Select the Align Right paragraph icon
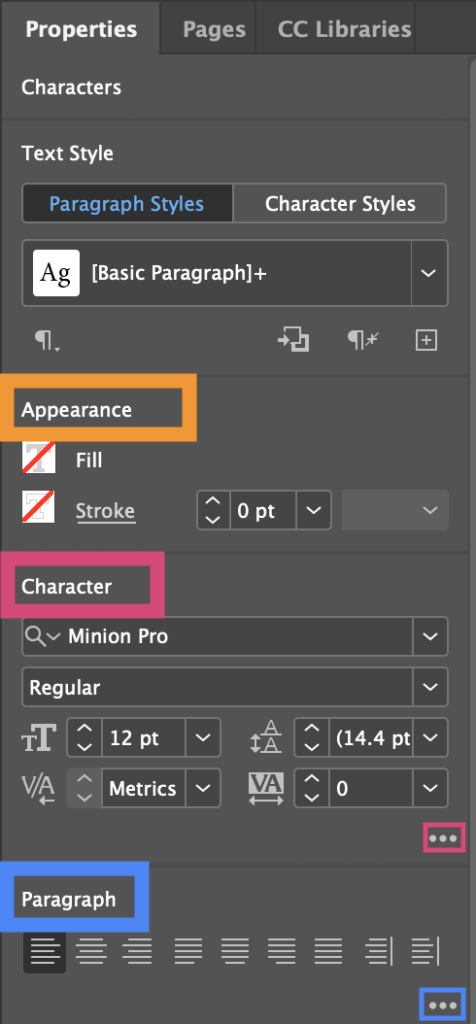The width and height of the screenshot is (476, 1024). [137, 951]
